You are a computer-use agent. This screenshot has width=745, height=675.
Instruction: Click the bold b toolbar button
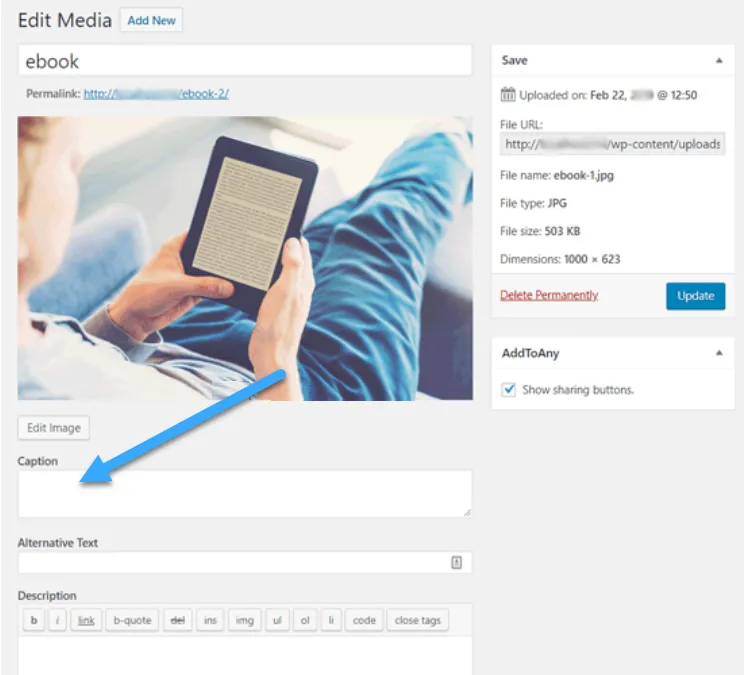pyautogui.click(x=34, y=620)
